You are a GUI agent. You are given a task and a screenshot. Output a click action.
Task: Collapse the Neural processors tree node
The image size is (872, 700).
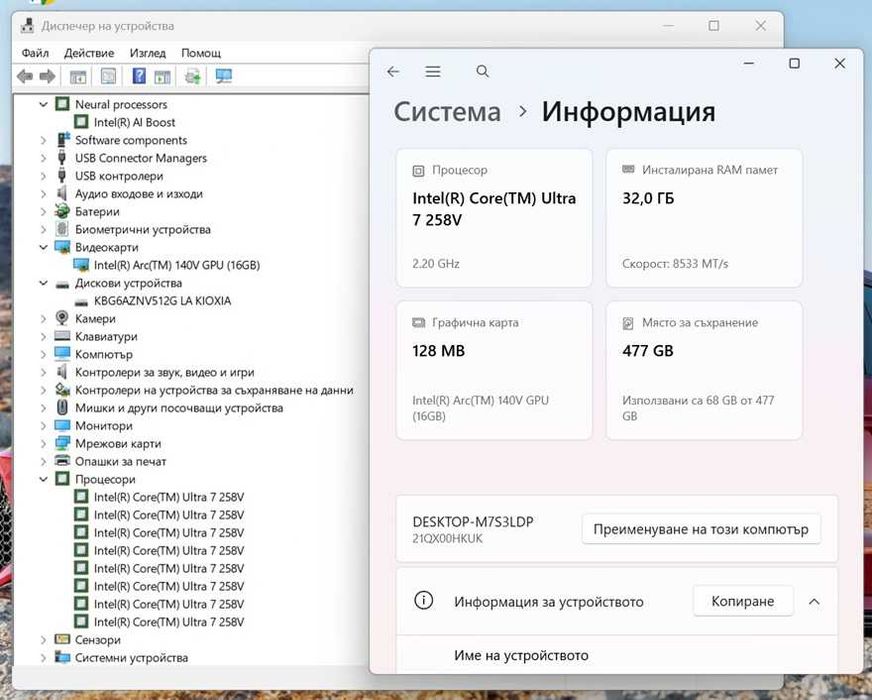pyautogui.click(x=43, y=104)
